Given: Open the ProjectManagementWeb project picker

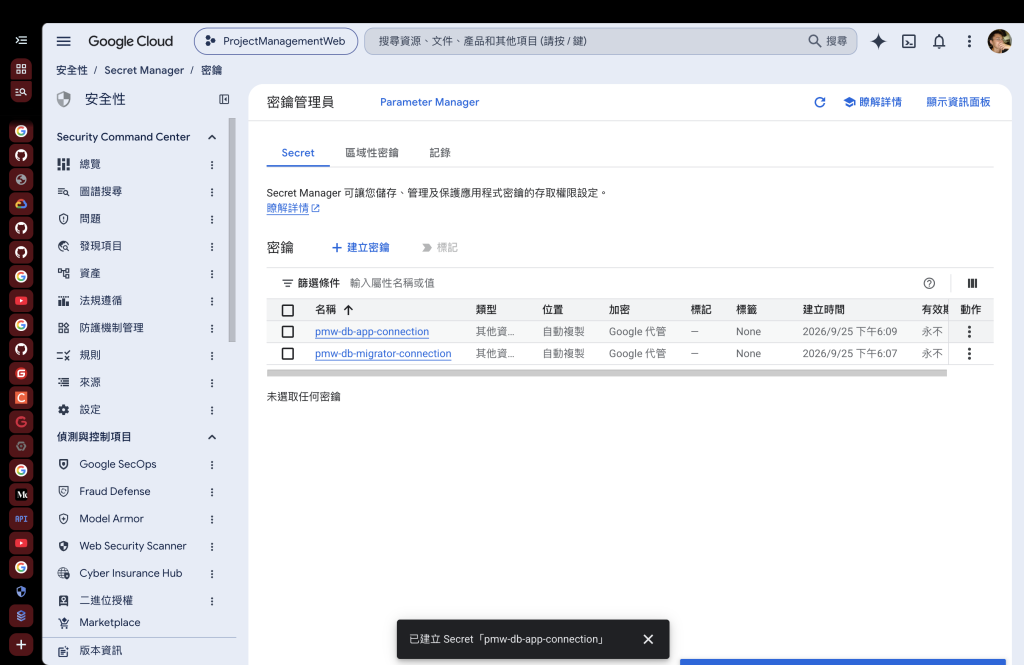Looking at the screenshot, I should 276,41.
